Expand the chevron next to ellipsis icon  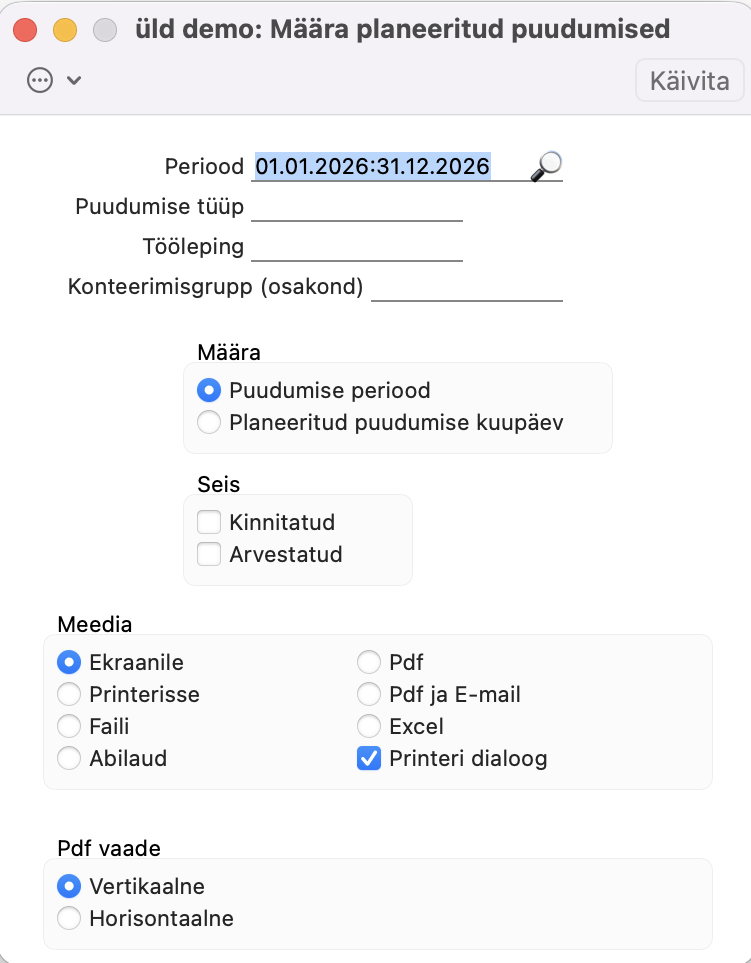click(x=74, y=80)
